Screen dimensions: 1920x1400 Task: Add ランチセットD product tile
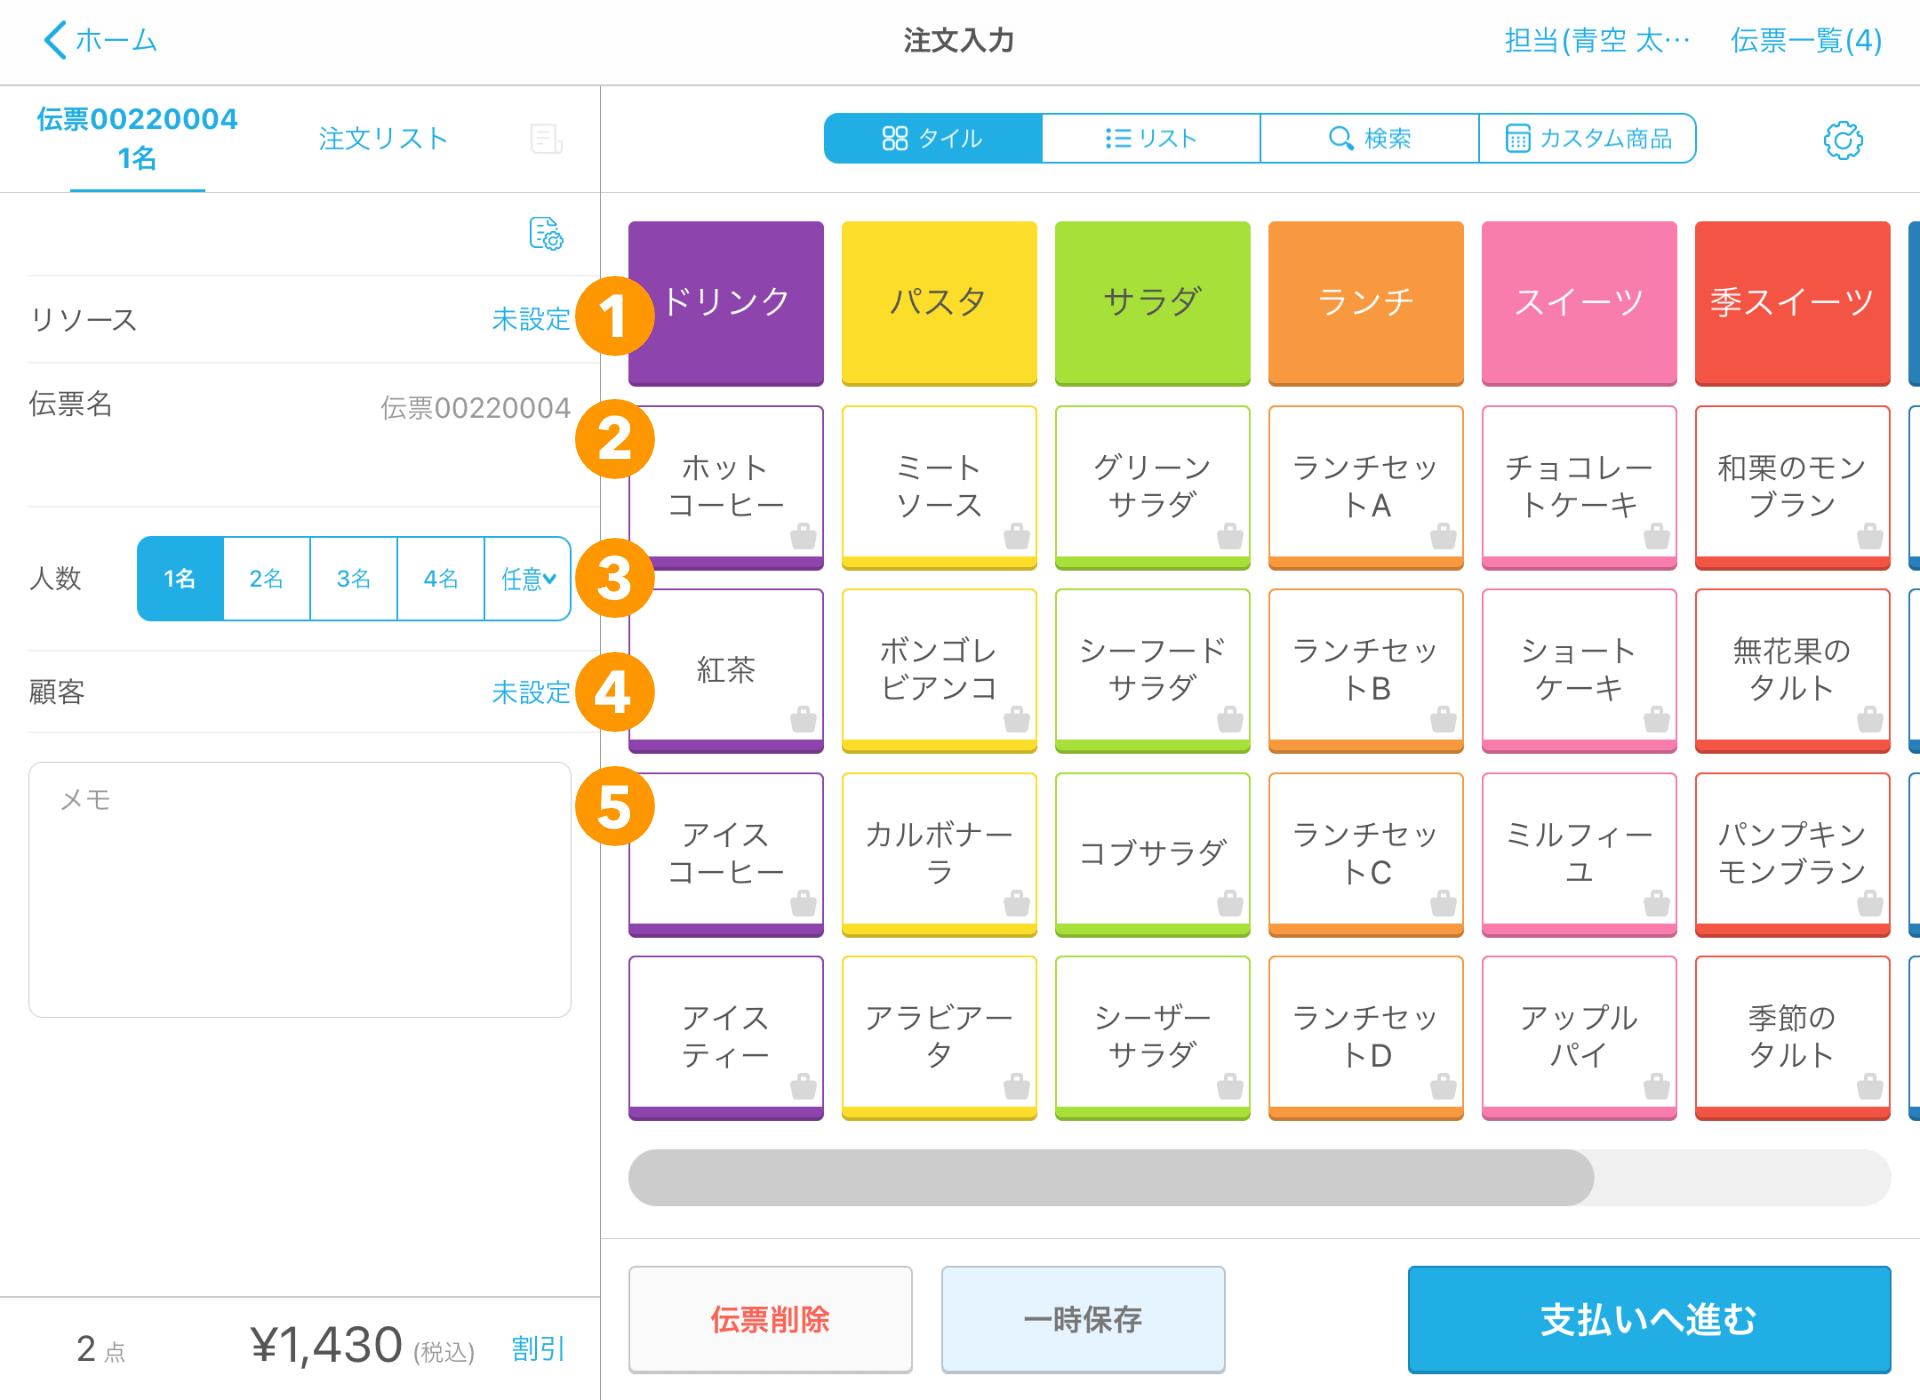[1366, 1037]
